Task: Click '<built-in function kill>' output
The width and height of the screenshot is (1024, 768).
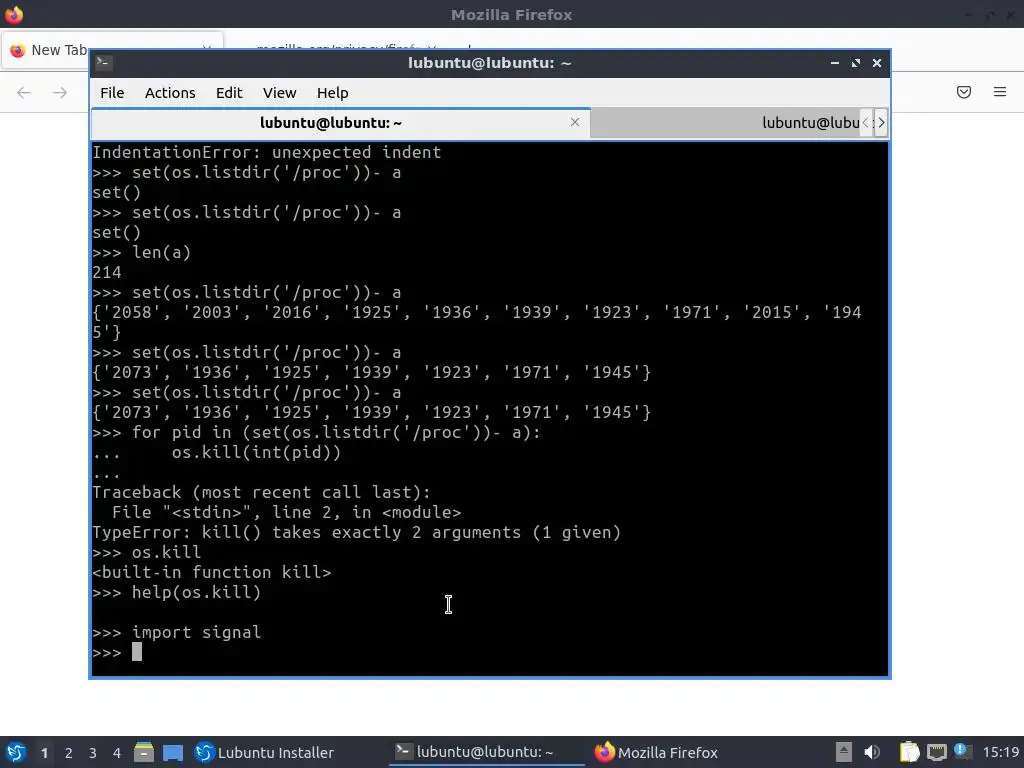Action: [x=212, y=572]
